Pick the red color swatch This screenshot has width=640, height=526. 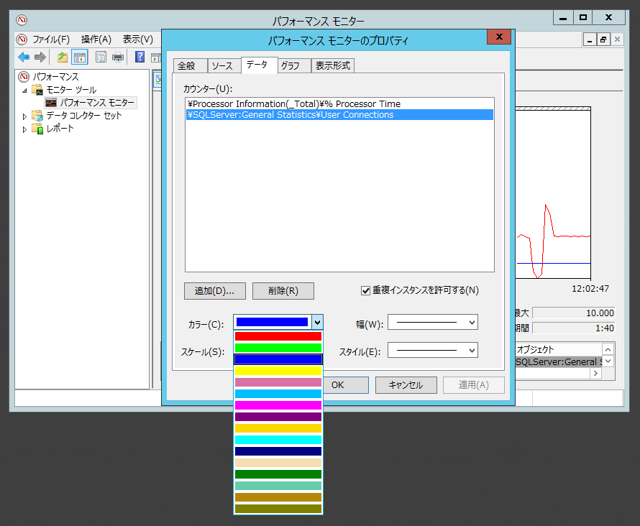pyautogui.click(x=278, y=336)
